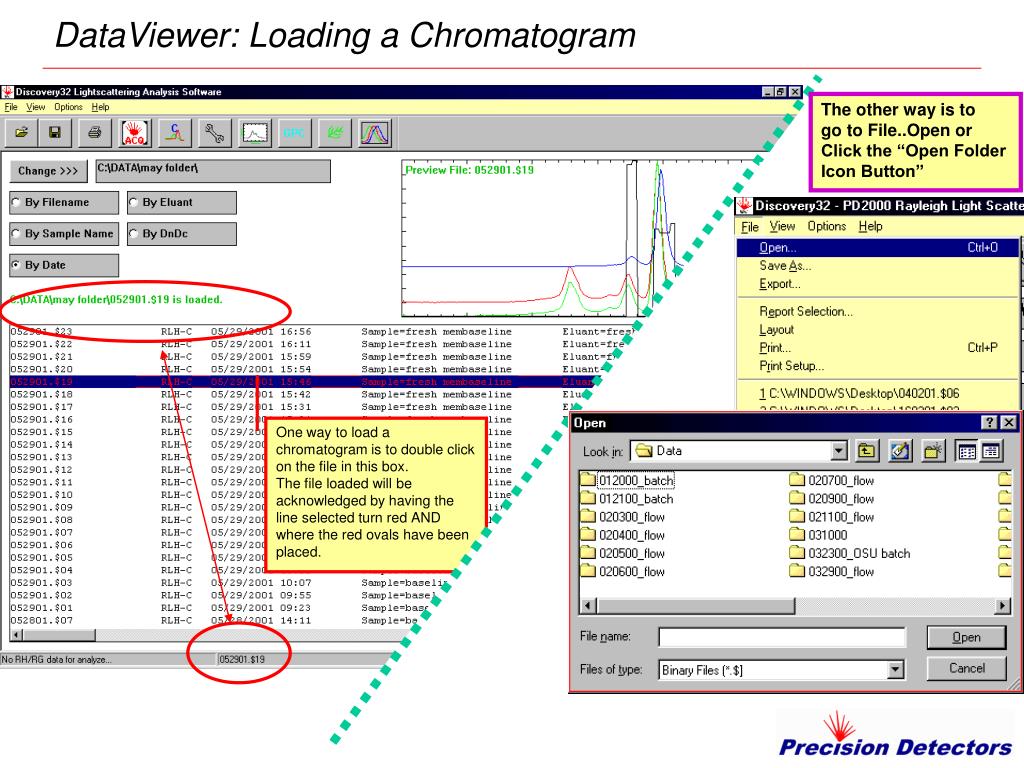Viewport: 1024px width, 768px height.
Task: Select the 032300_OSU batch folder
Action: [850, 553]
